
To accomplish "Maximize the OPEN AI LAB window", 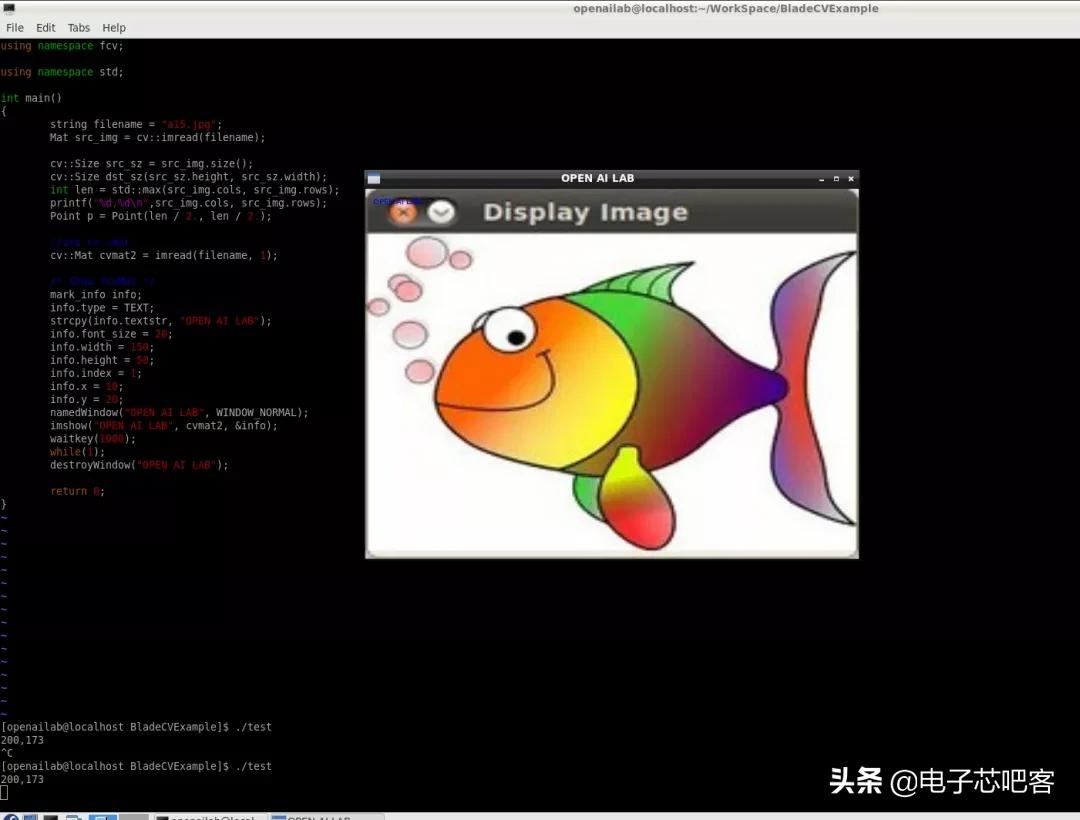I will pyautogui.click(x=836, y=179).
